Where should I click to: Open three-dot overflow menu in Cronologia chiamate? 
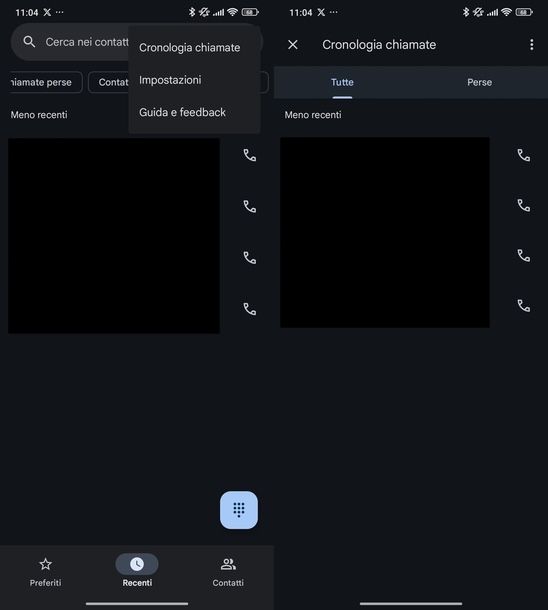point(532,45)
